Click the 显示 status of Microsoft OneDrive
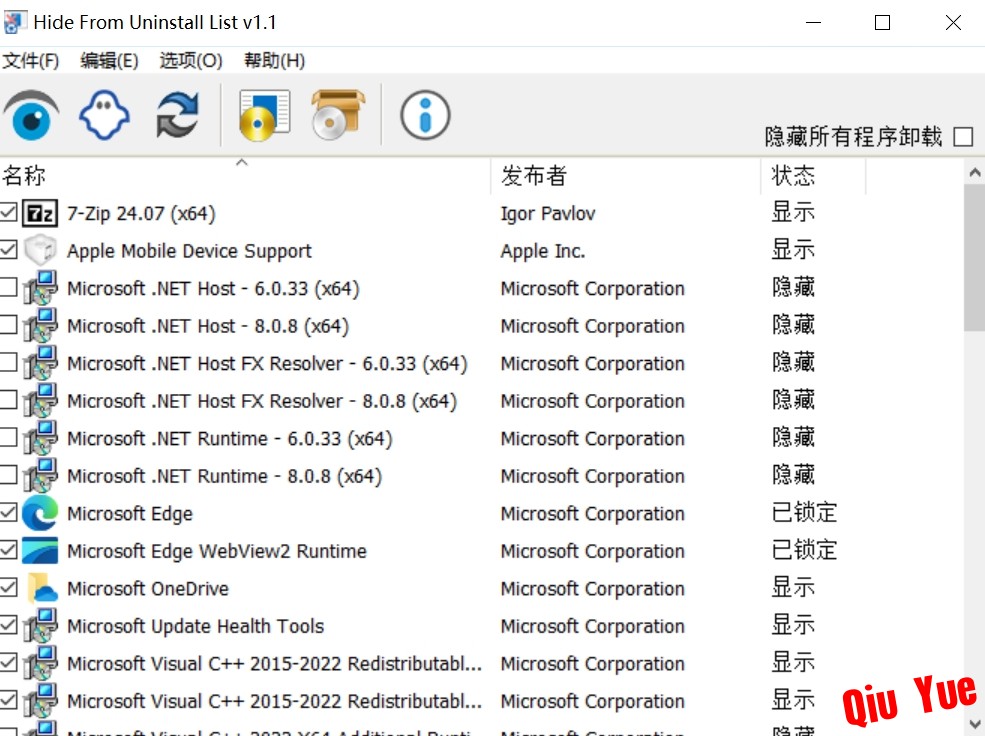Viewport: 985px width, 736px height. (793, 588)
